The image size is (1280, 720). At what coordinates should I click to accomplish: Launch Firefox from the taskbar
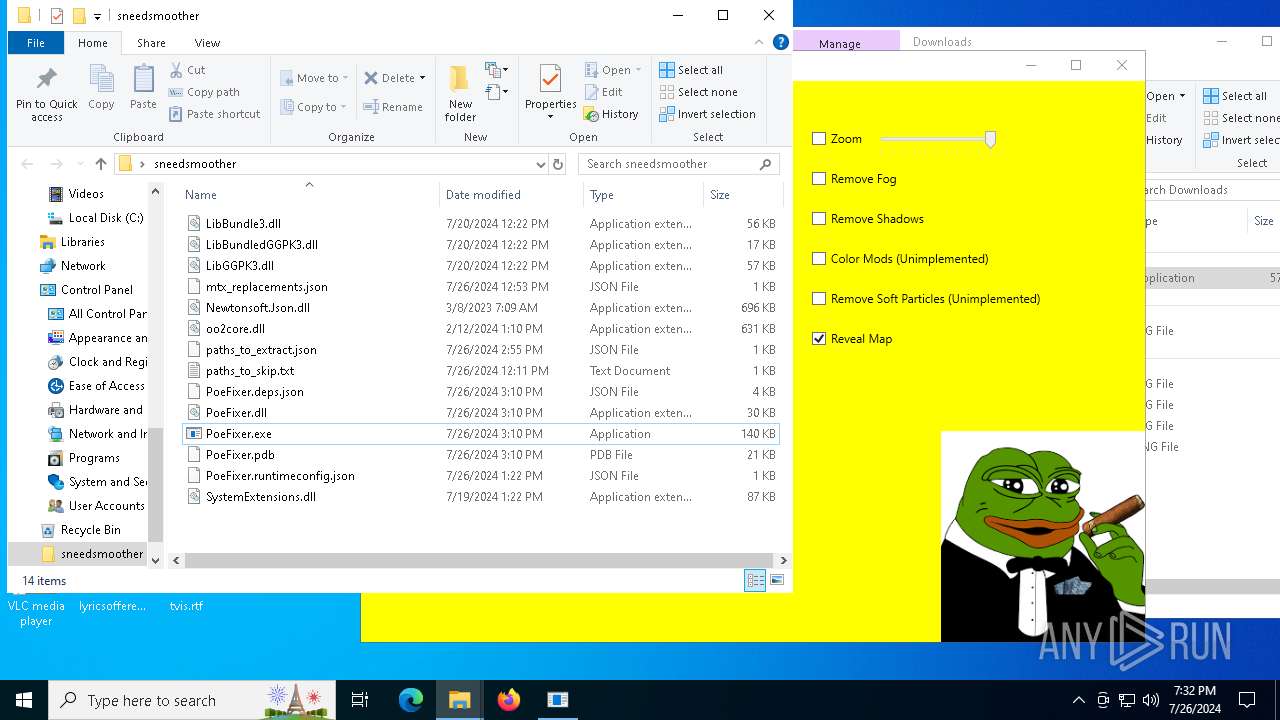point(509,700)
